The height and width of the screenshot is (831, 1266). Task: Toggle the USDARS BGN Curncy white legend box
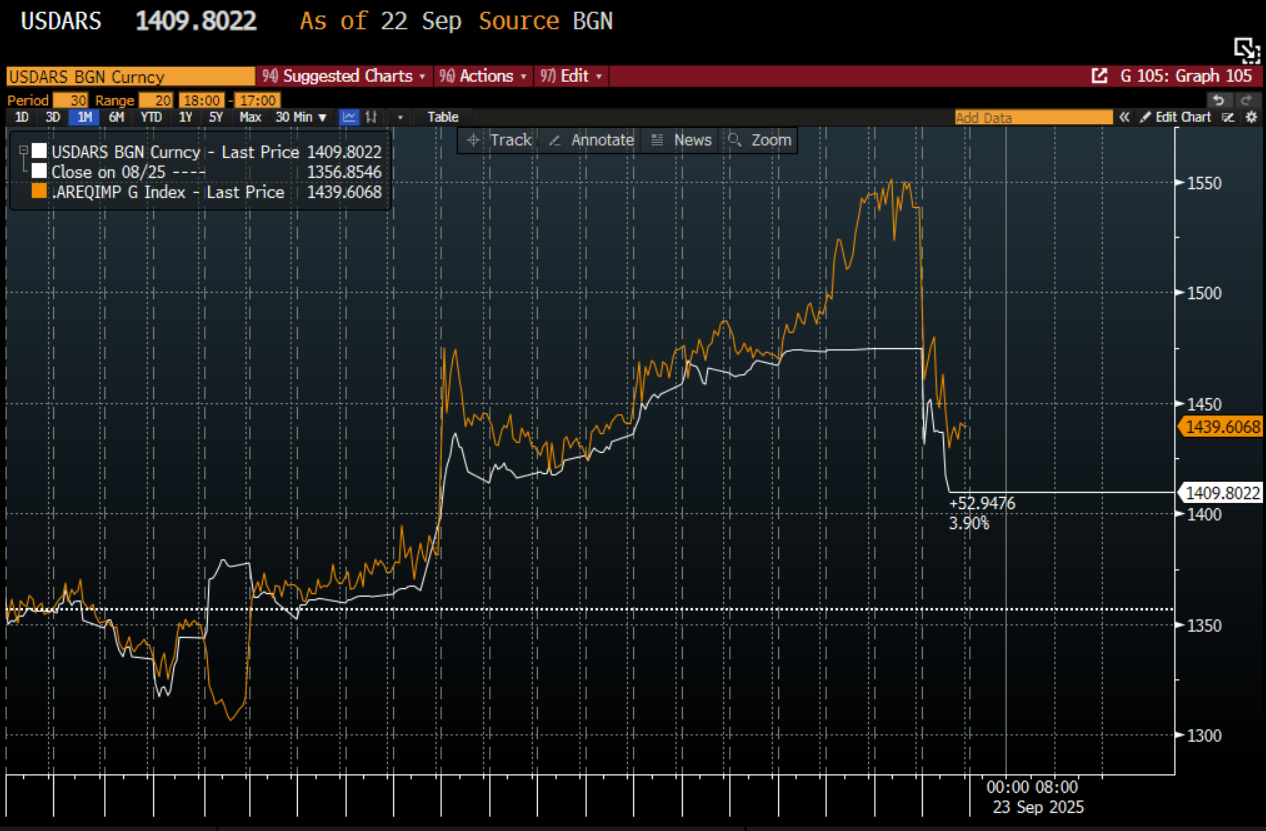pyautogui.click(x=39, y=152)
